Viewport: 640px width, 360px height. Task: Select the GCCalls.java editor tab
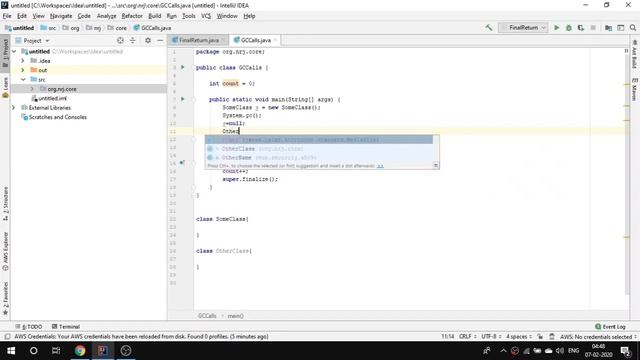(255, 40)
